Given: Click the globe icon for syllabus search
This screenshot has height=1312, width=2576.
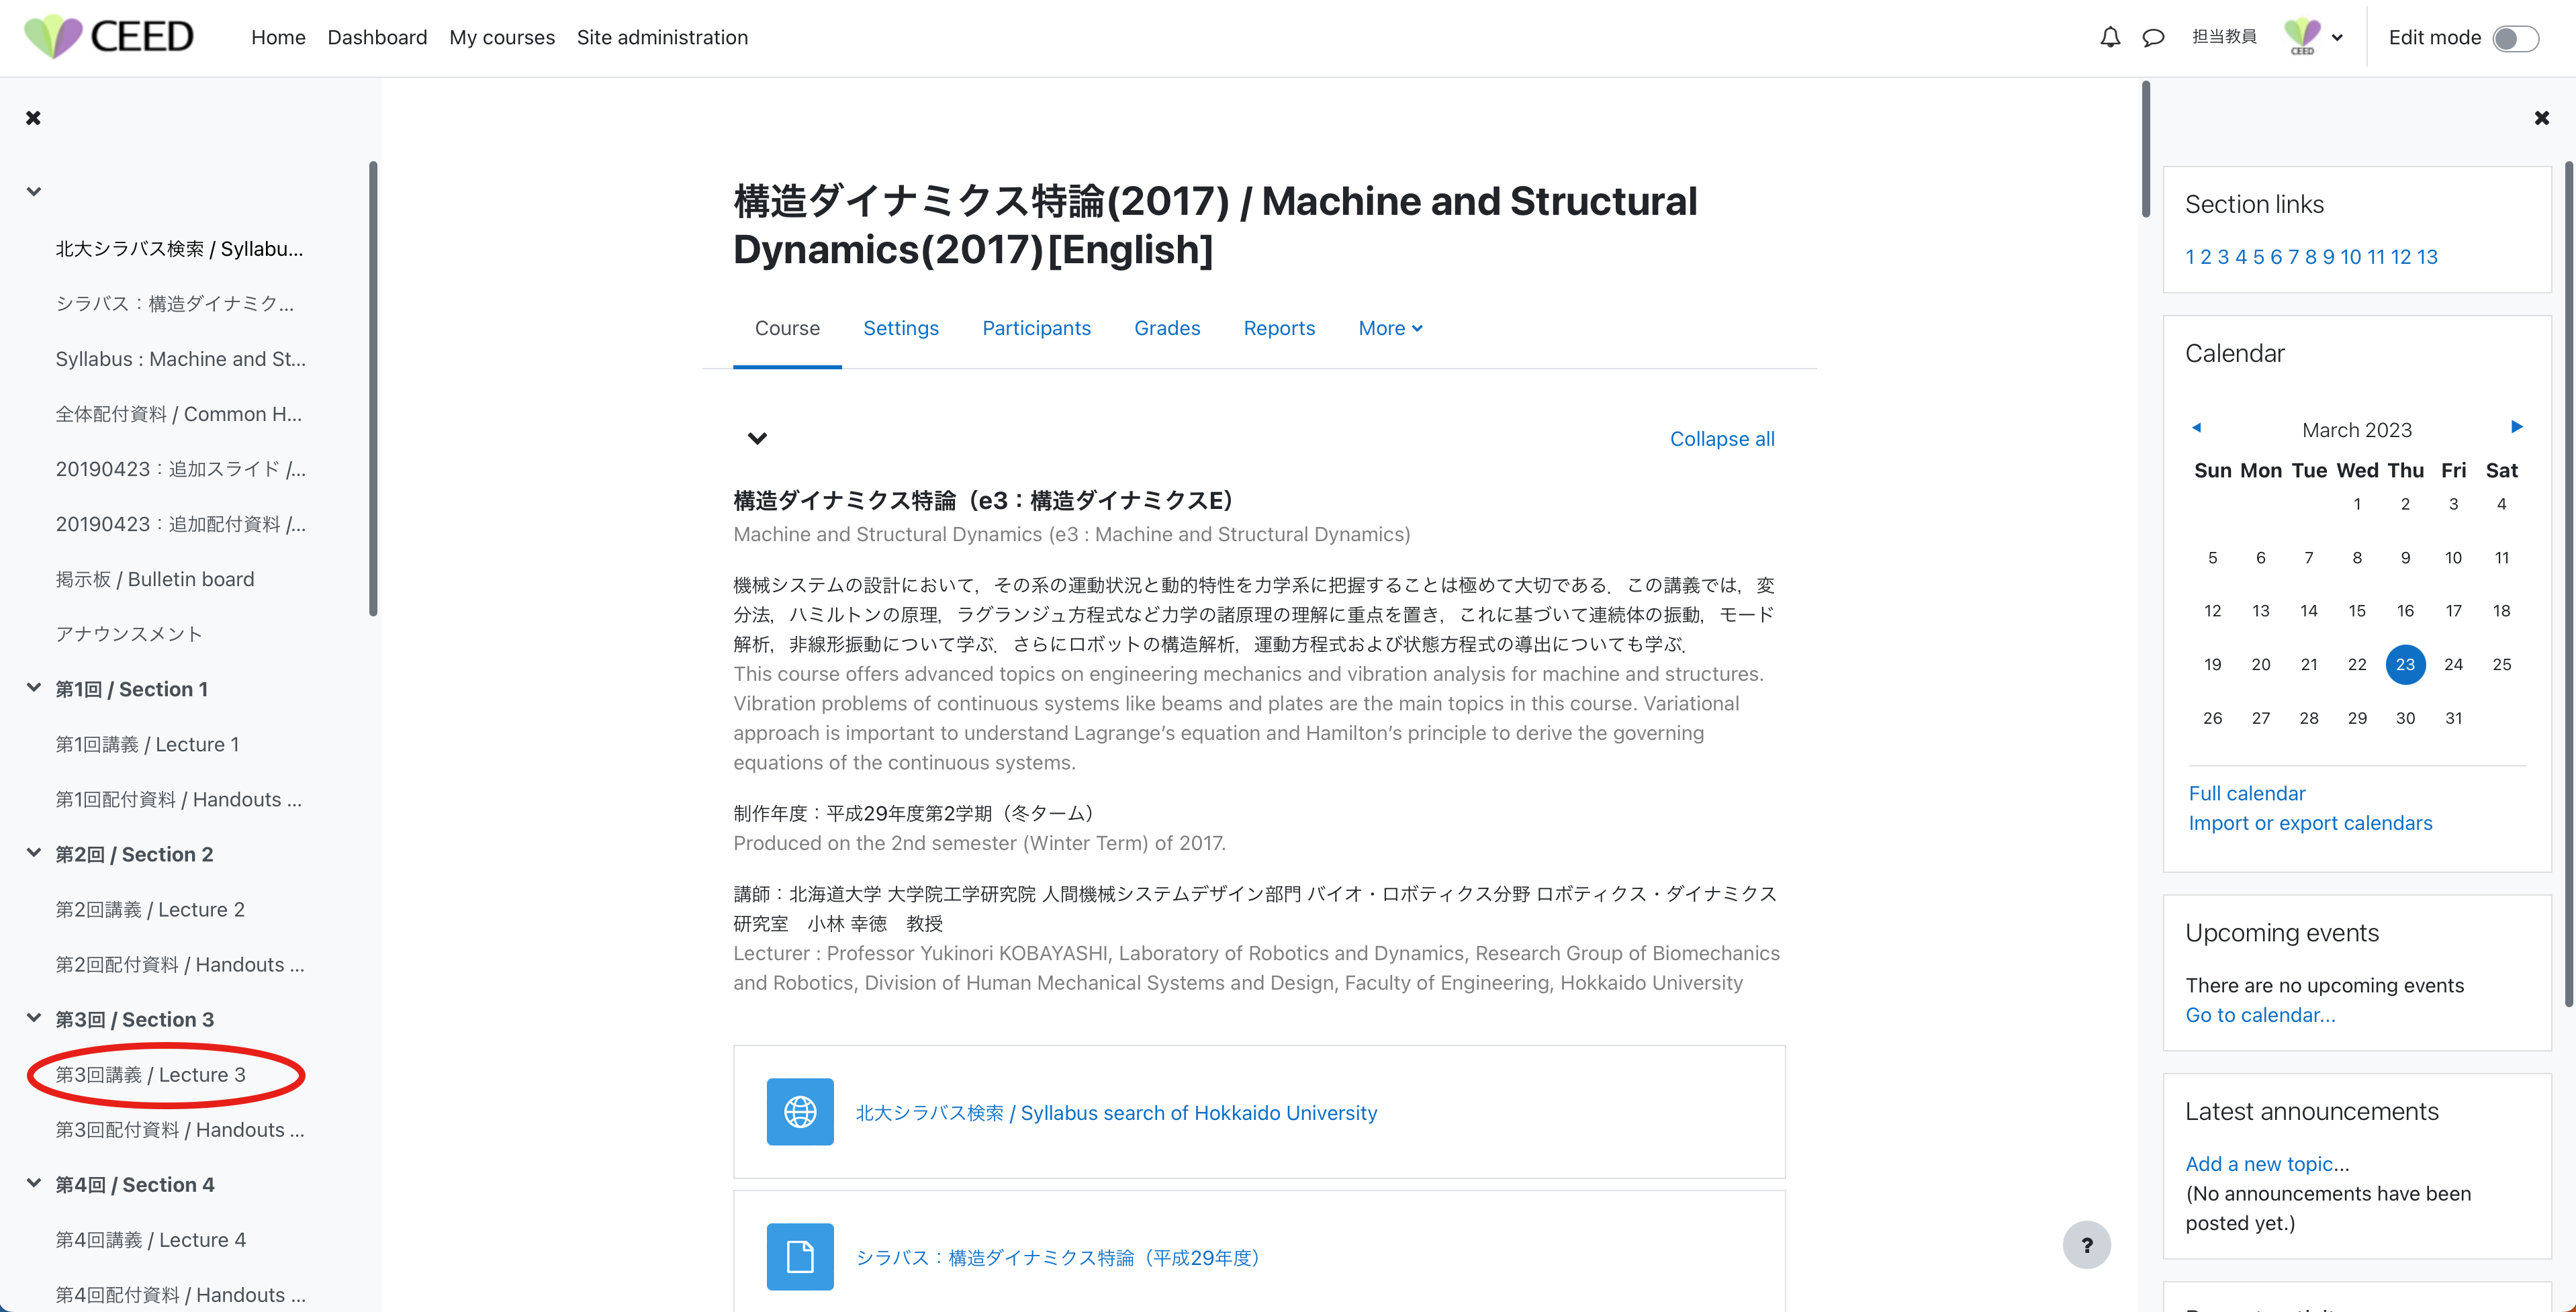Looking at the screenshot, I should (800, 1112).
